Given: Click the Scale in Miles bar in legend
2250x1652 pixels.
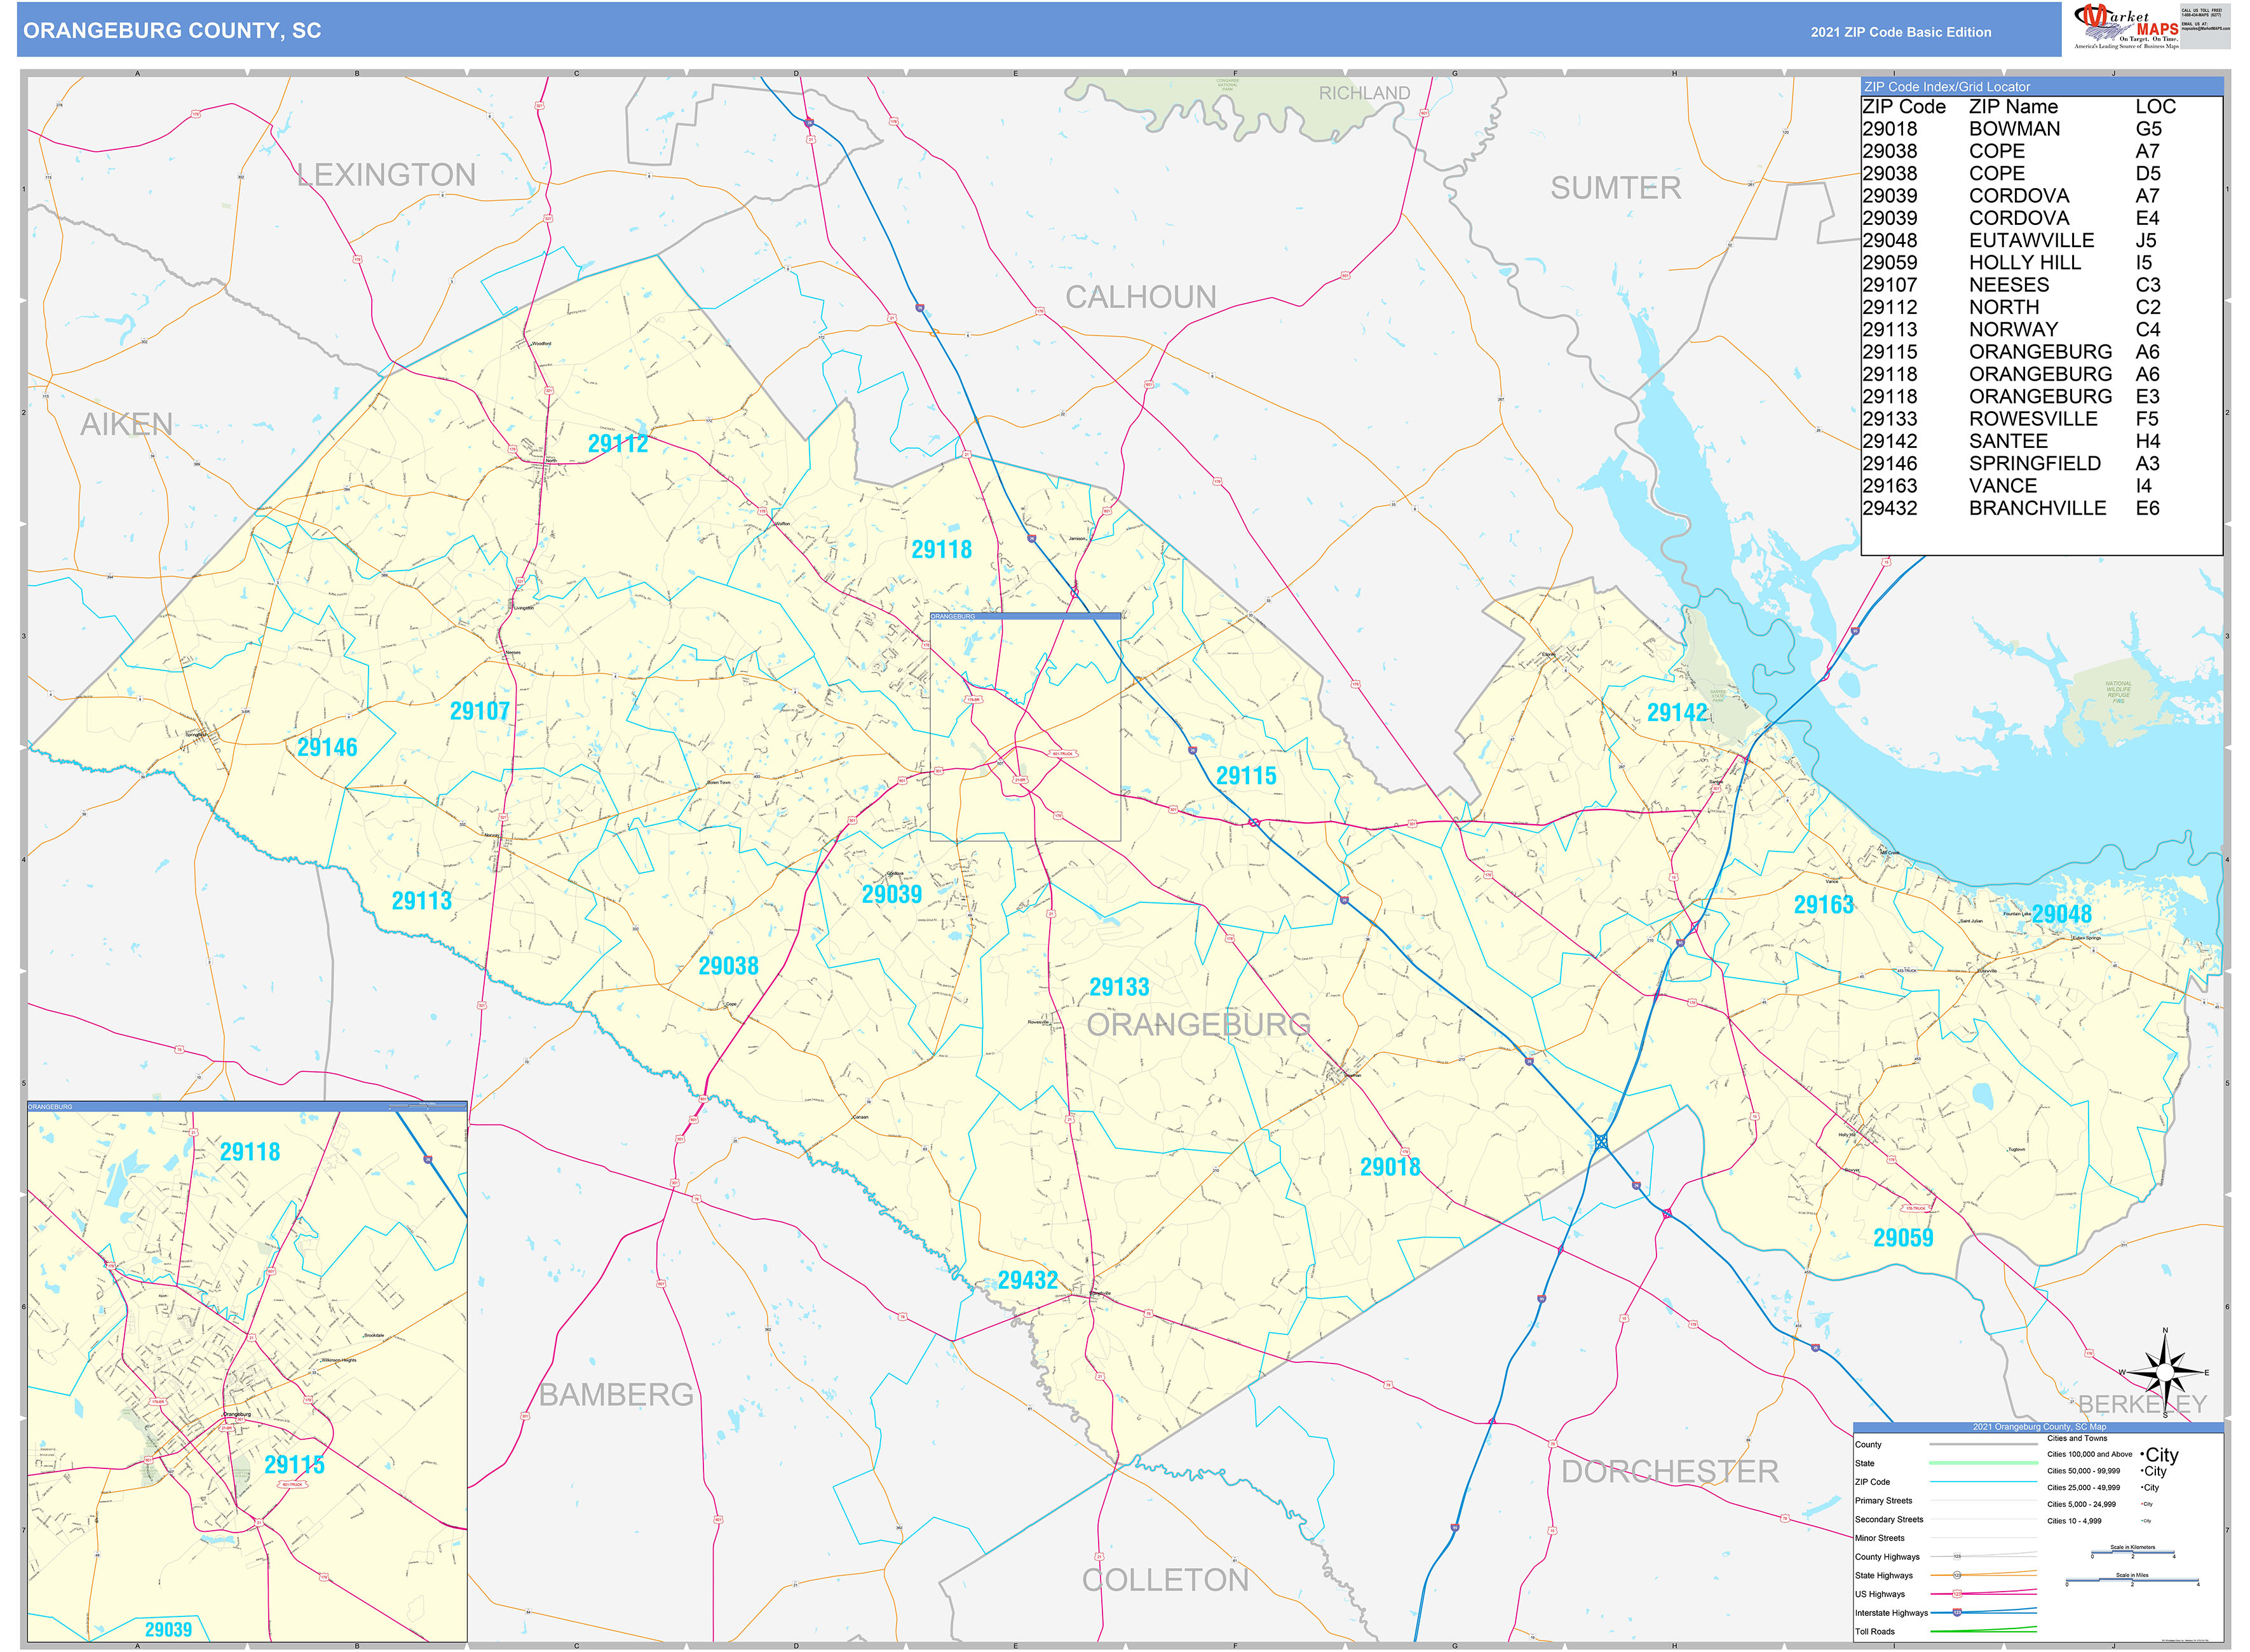Looking at the screenshot, I should pos(2132,1581).
